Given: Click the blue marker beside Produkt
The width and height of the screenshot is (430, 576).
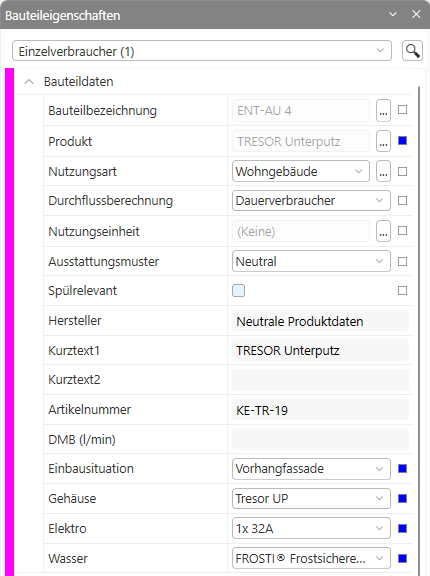Looking at the screenshot, I should click(402, 140).
